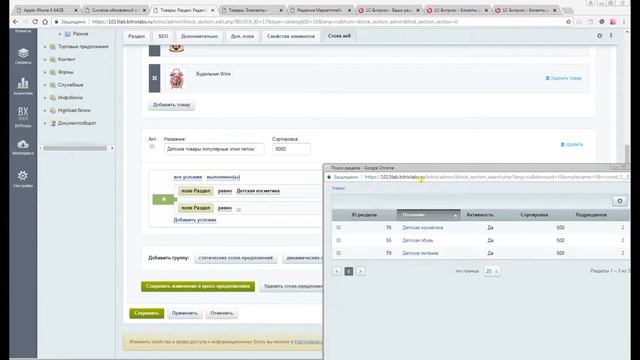Click the все условия link
This screenshot has width=640, height=360.
click(x=188, y=177)
